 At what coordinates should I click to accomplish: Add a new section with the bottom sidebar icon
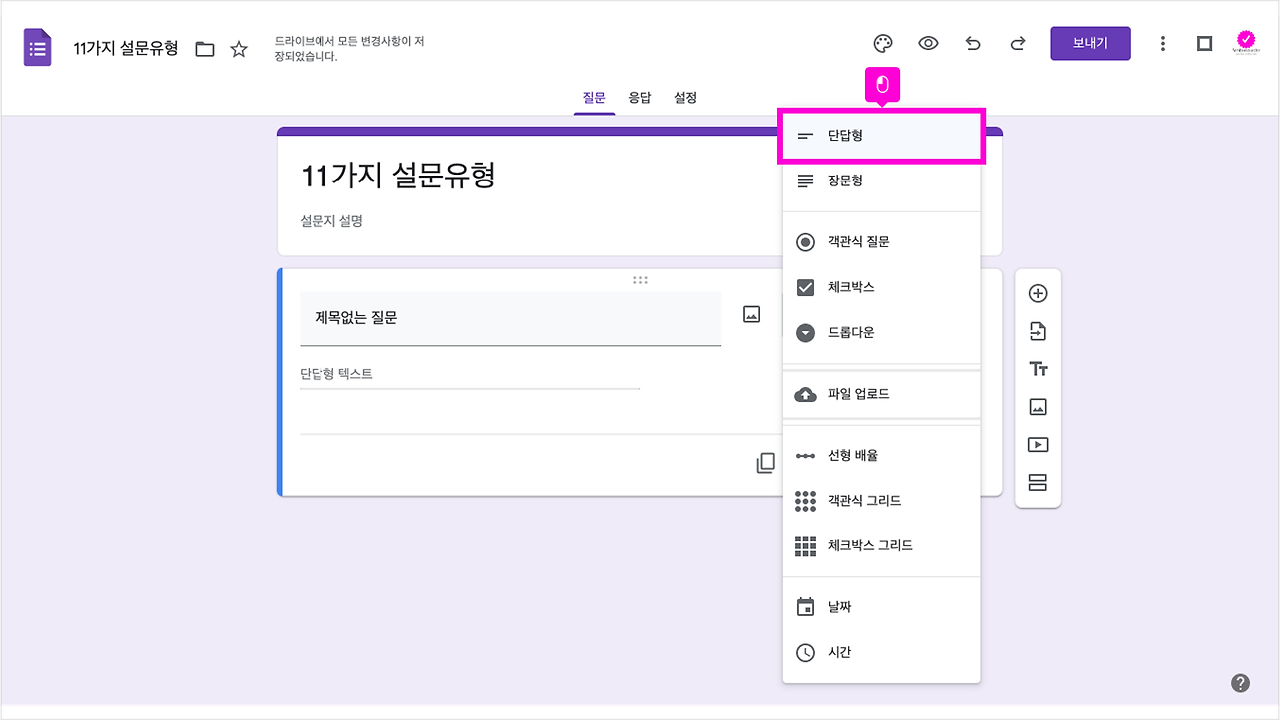tap(1038, 482)
